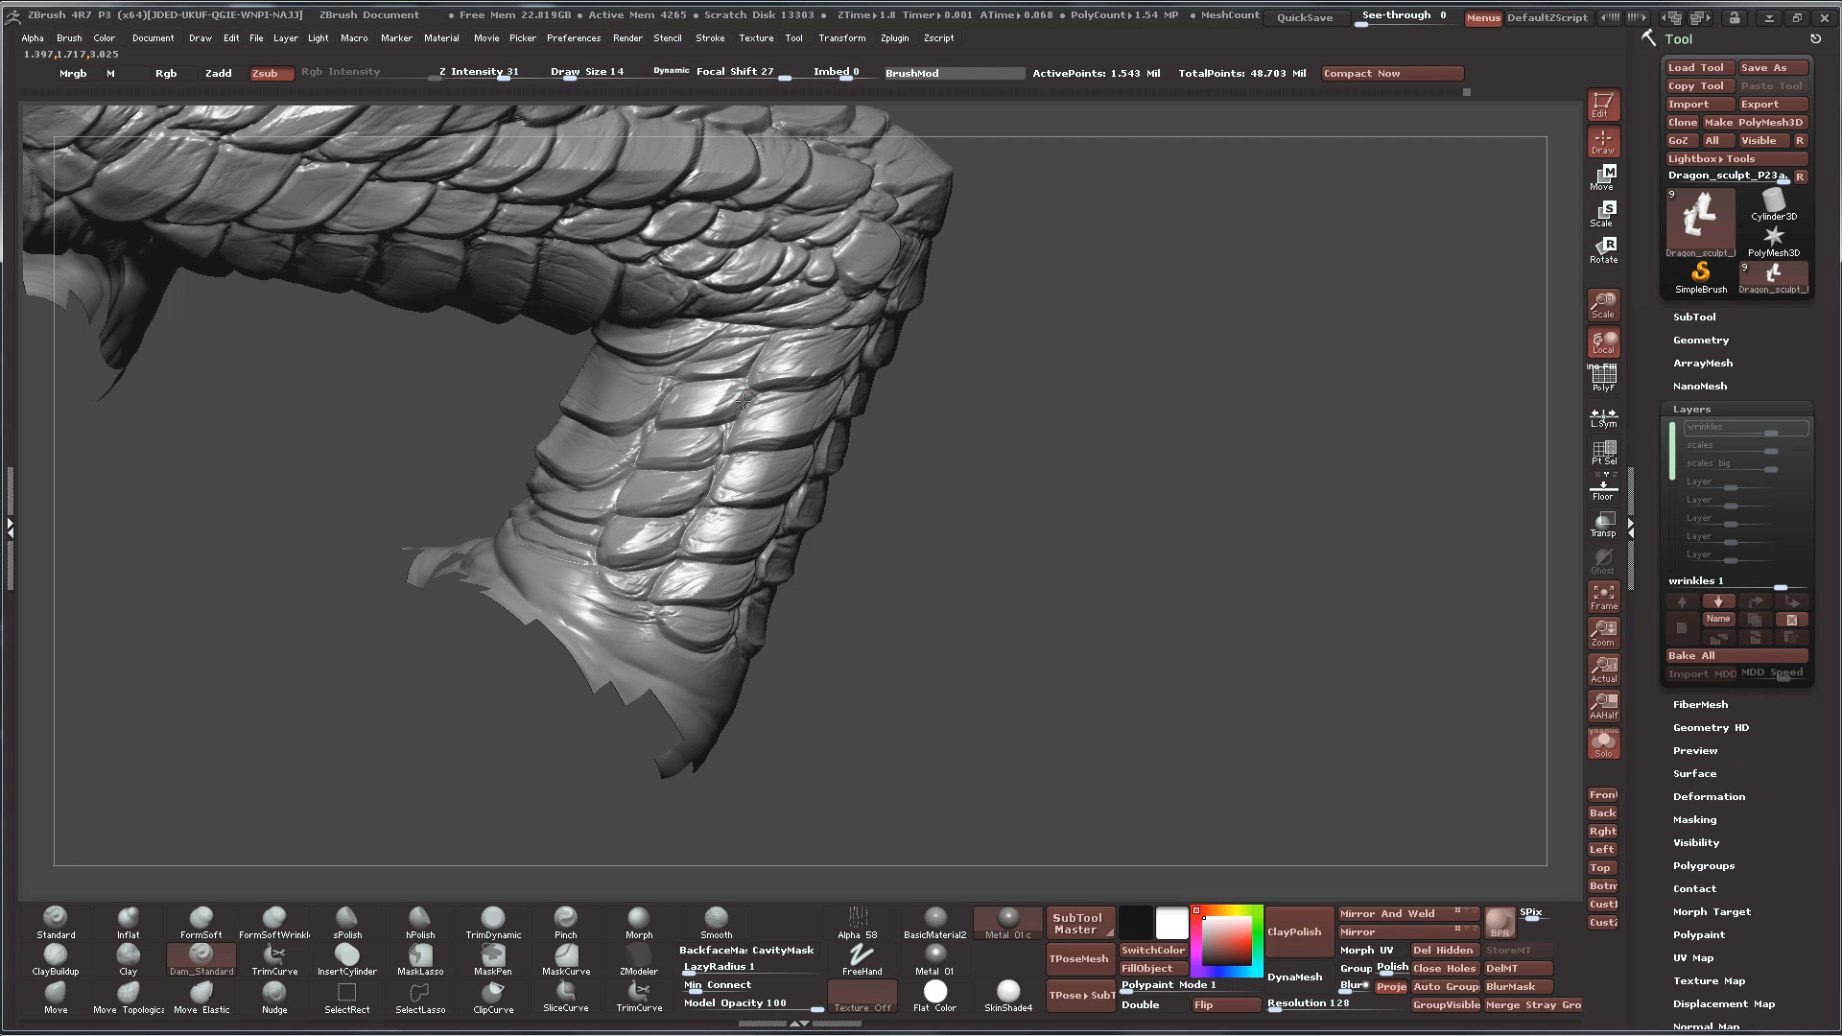The width and height of the screenshot is (1842, 1036).
Task: Select the TrimCurve brush beside Dam_Standard
Action: click(274, 959)
